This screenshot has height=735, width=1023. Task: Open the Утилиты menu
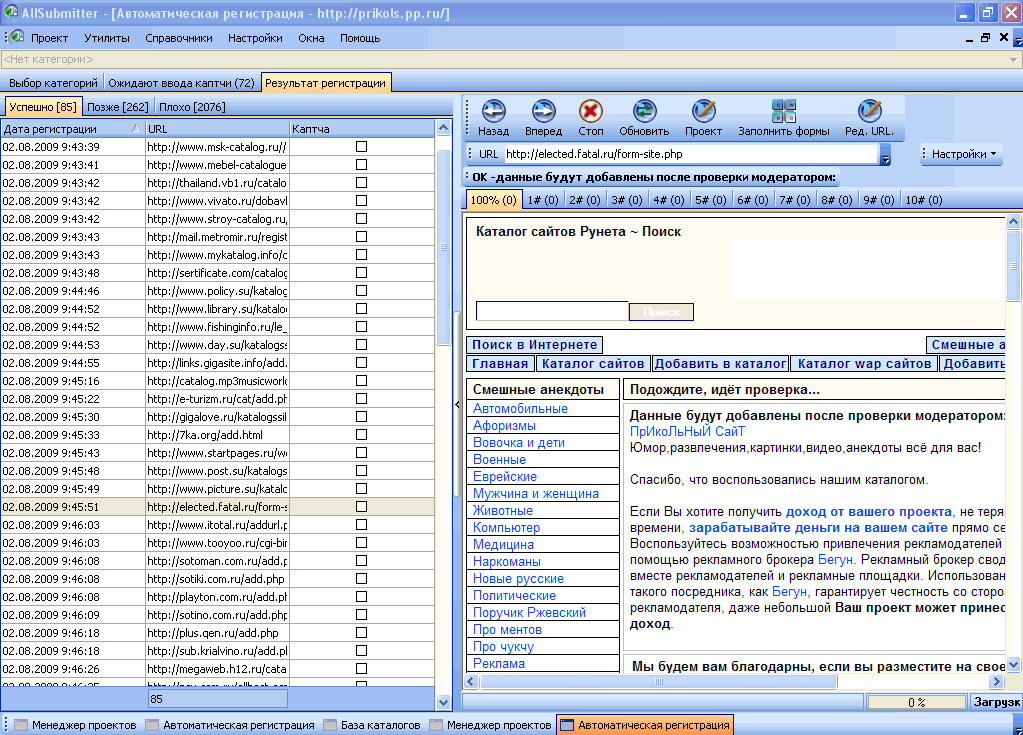click(x=106, y=38)
